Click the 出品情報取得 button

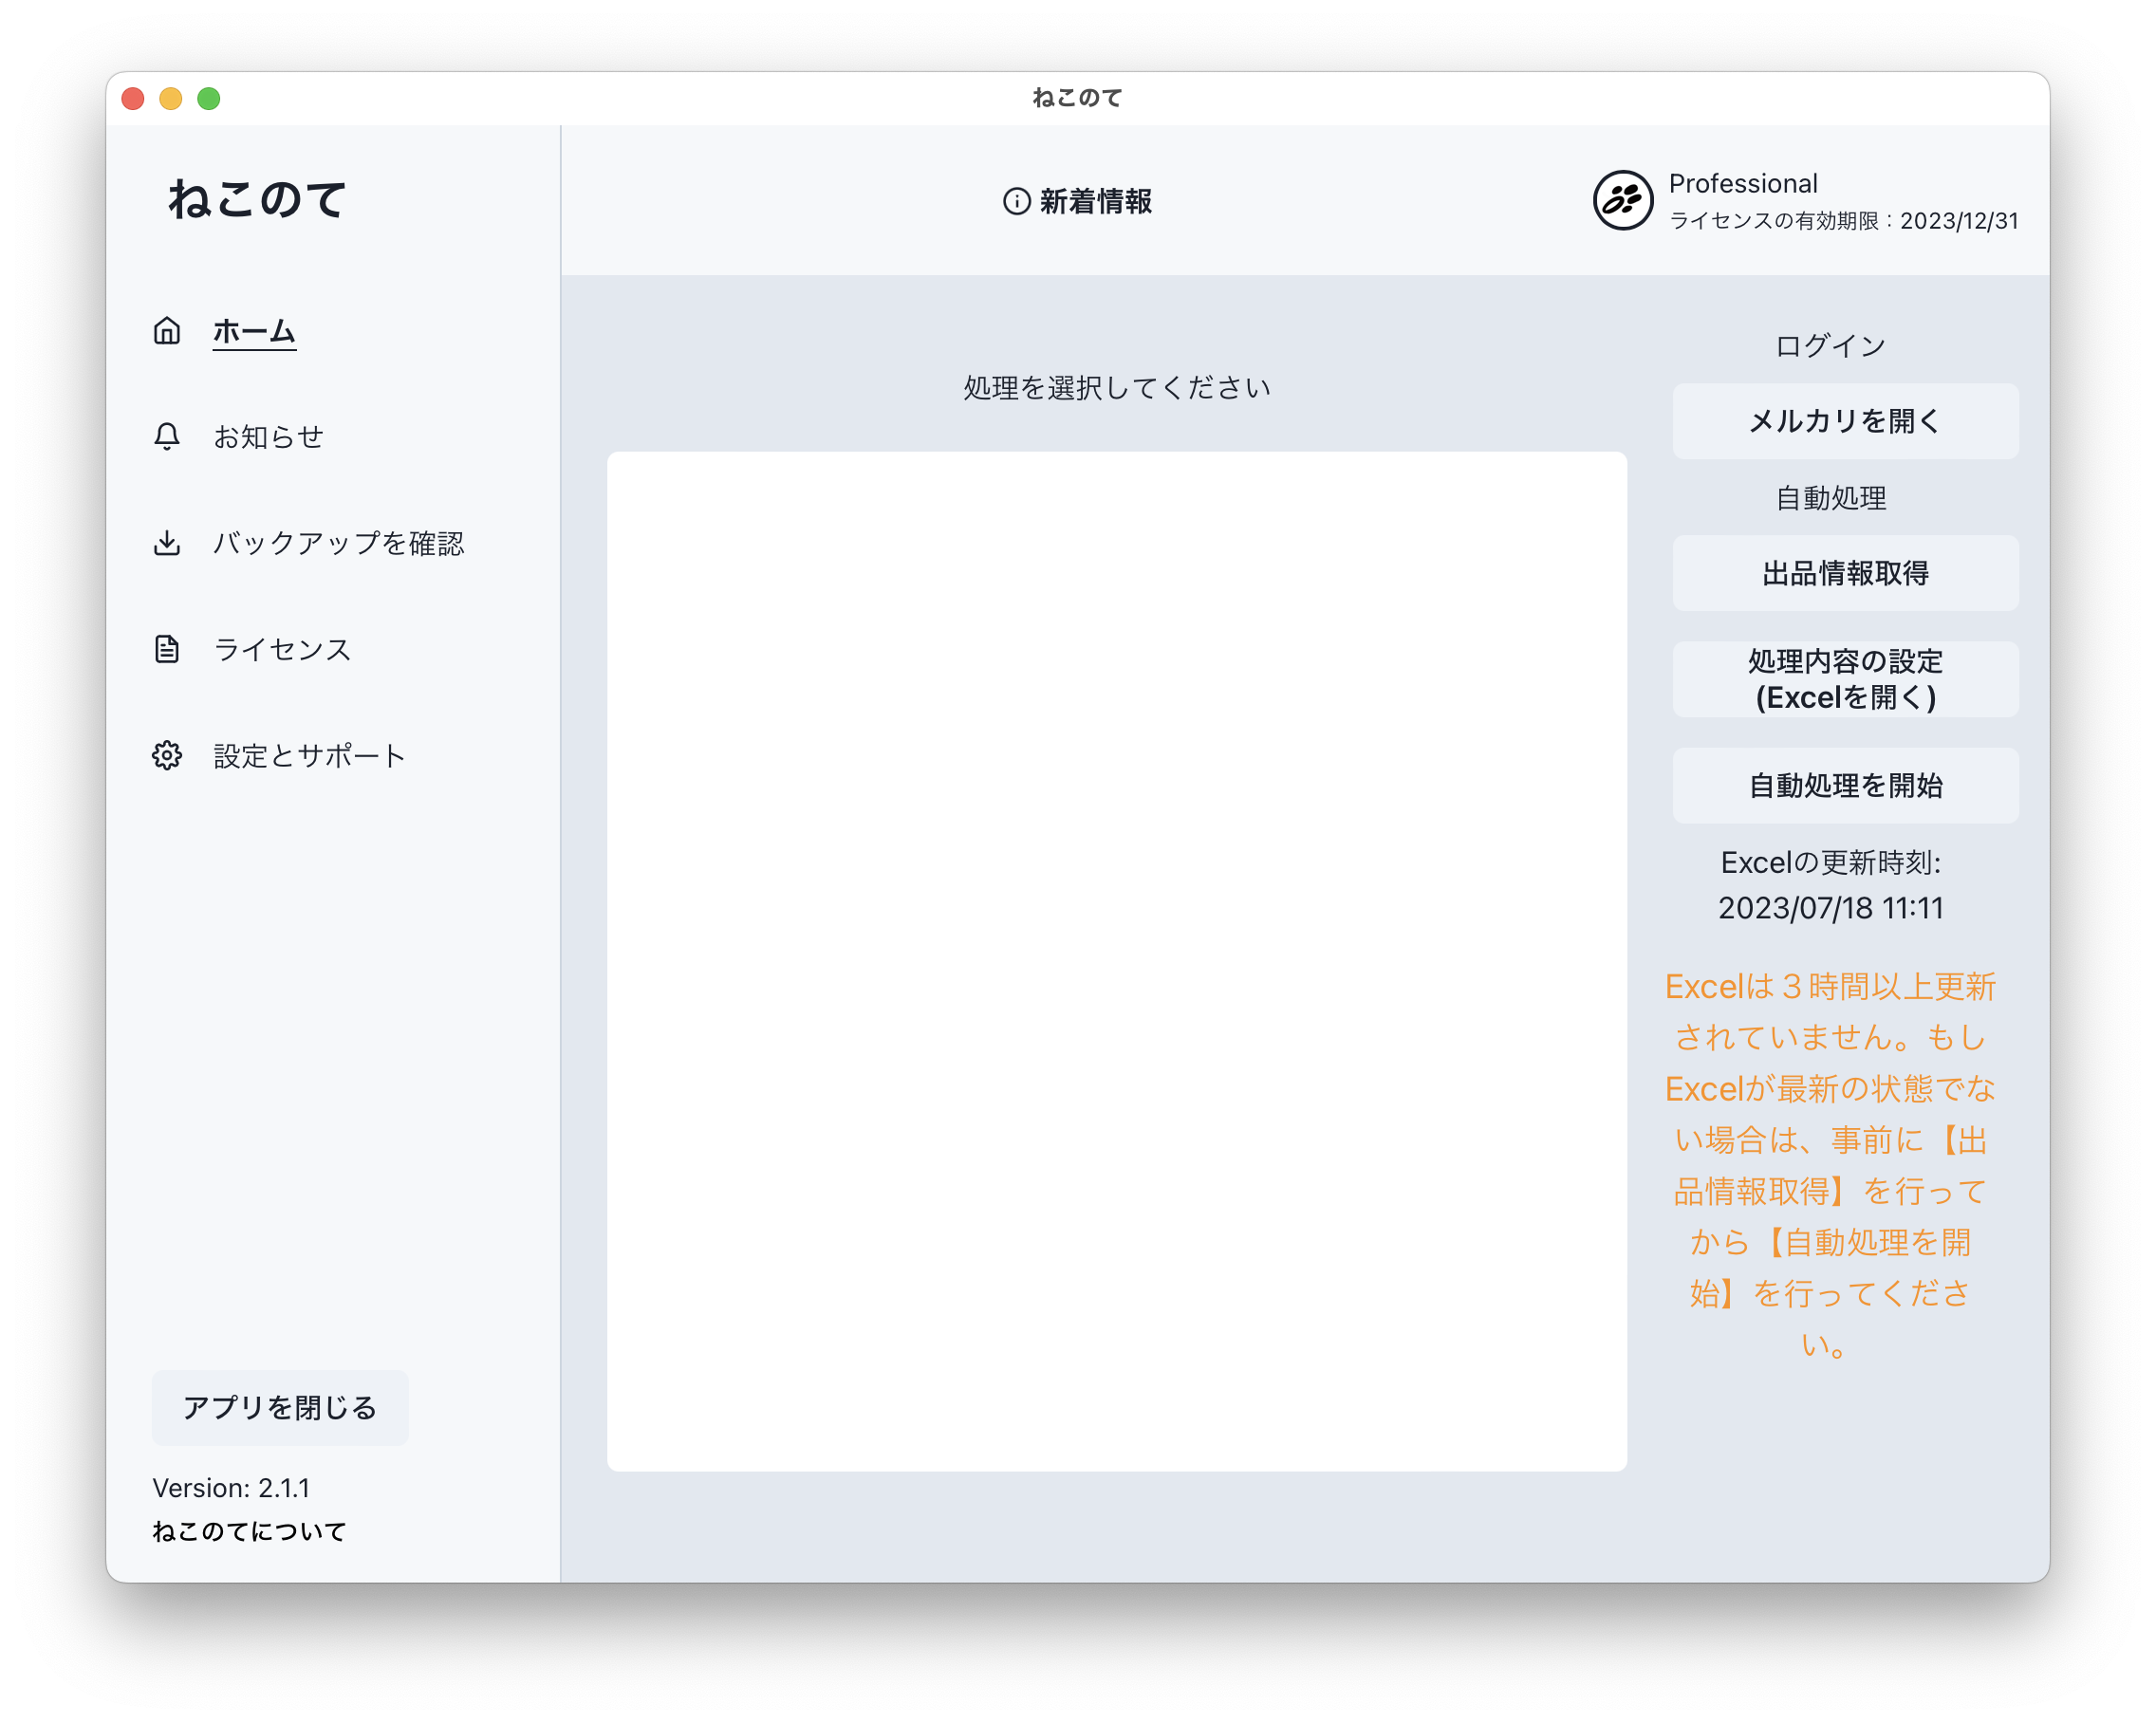(x=1845, y=573)
